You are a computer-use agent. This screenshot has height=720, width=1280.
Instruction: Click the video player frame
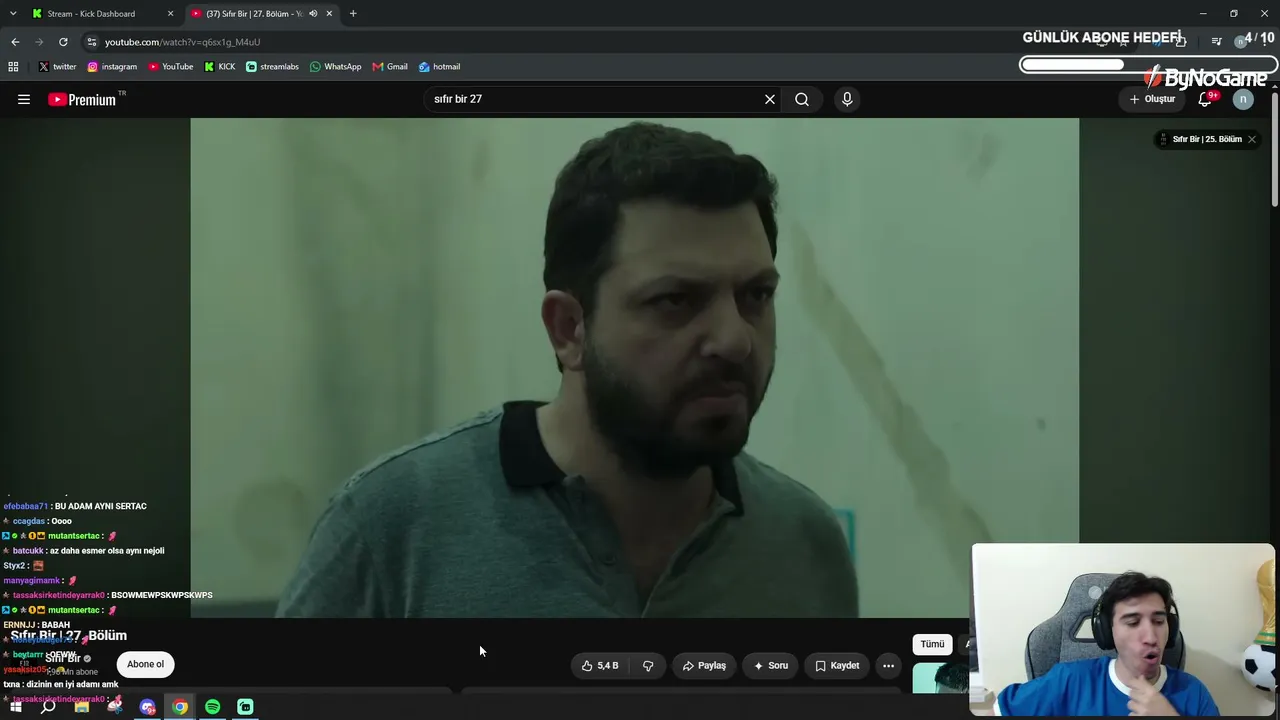634,367
